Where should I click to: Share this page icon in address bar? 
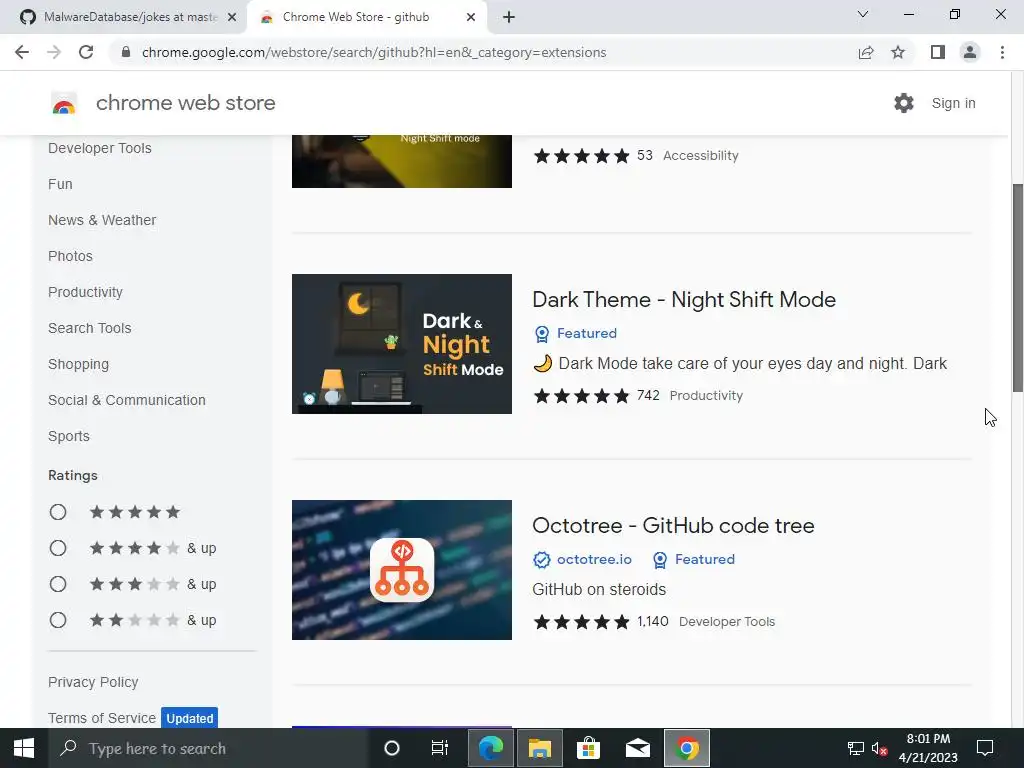866,52
